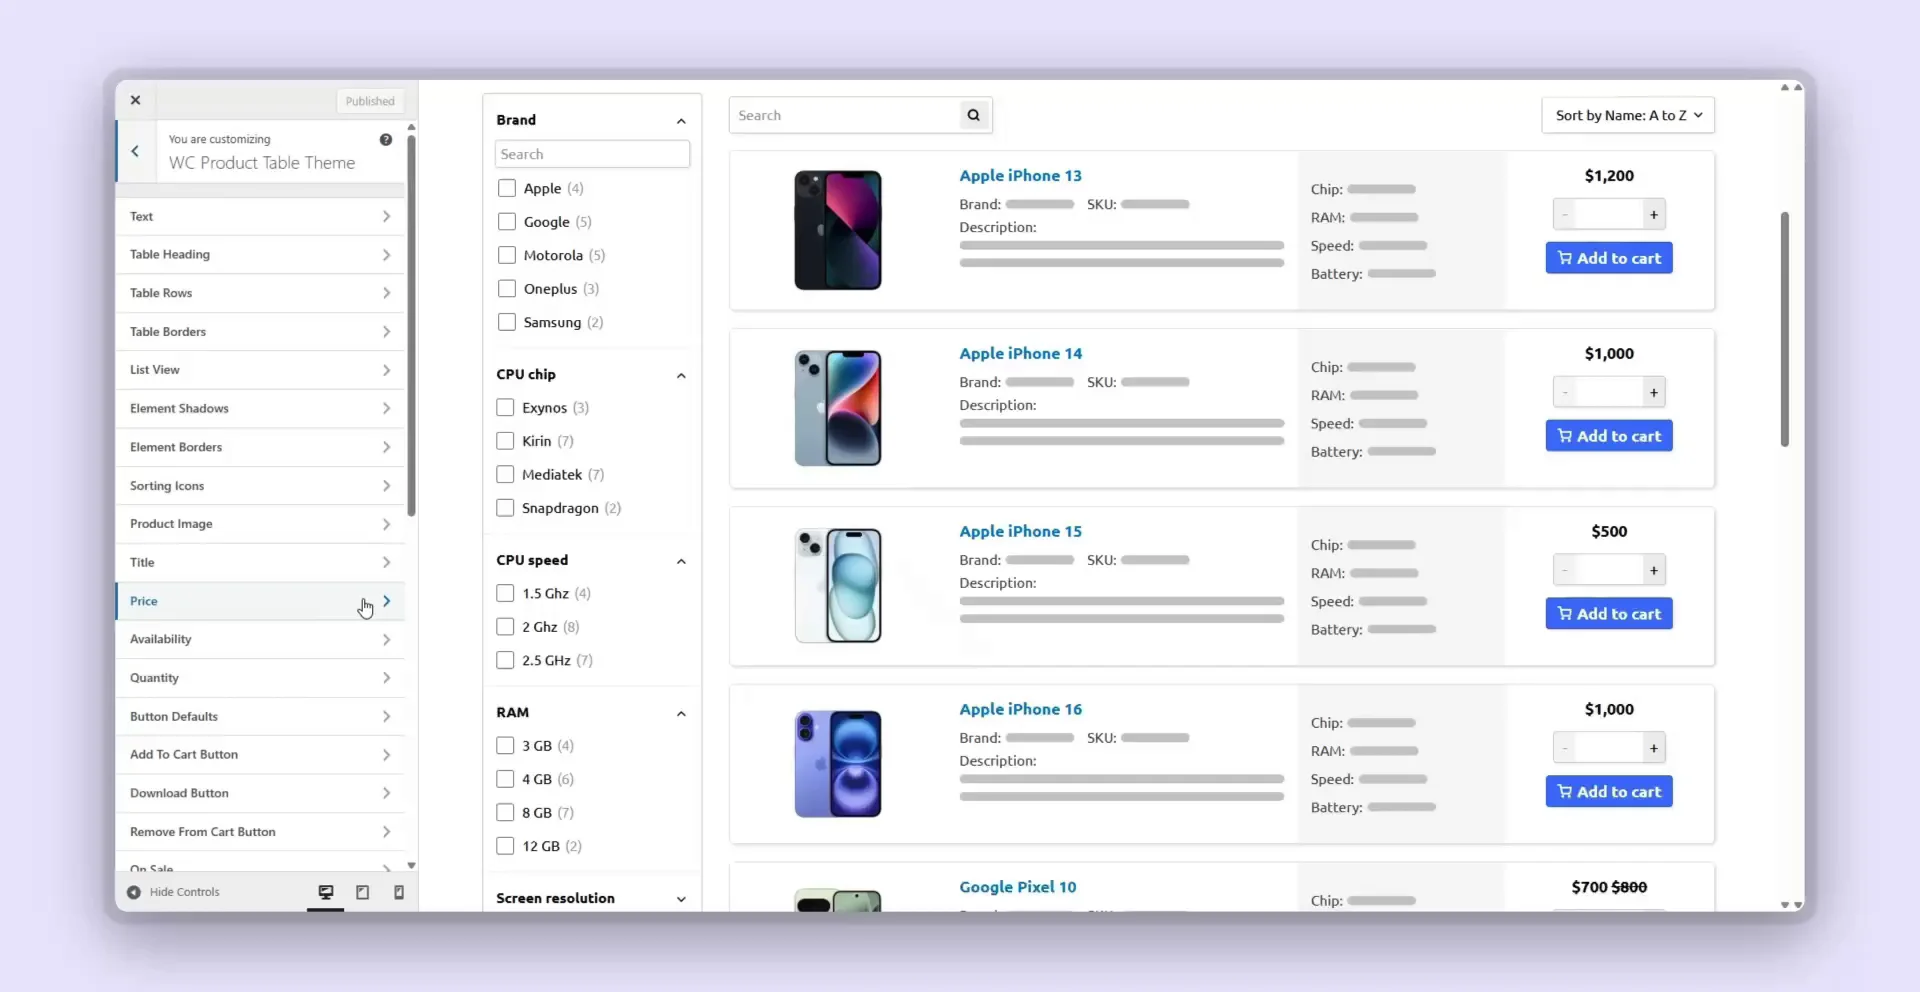Collapse the CPU speed filter section
The height and width of the screenshot is (992, 1920).
(x=681, y=561)
